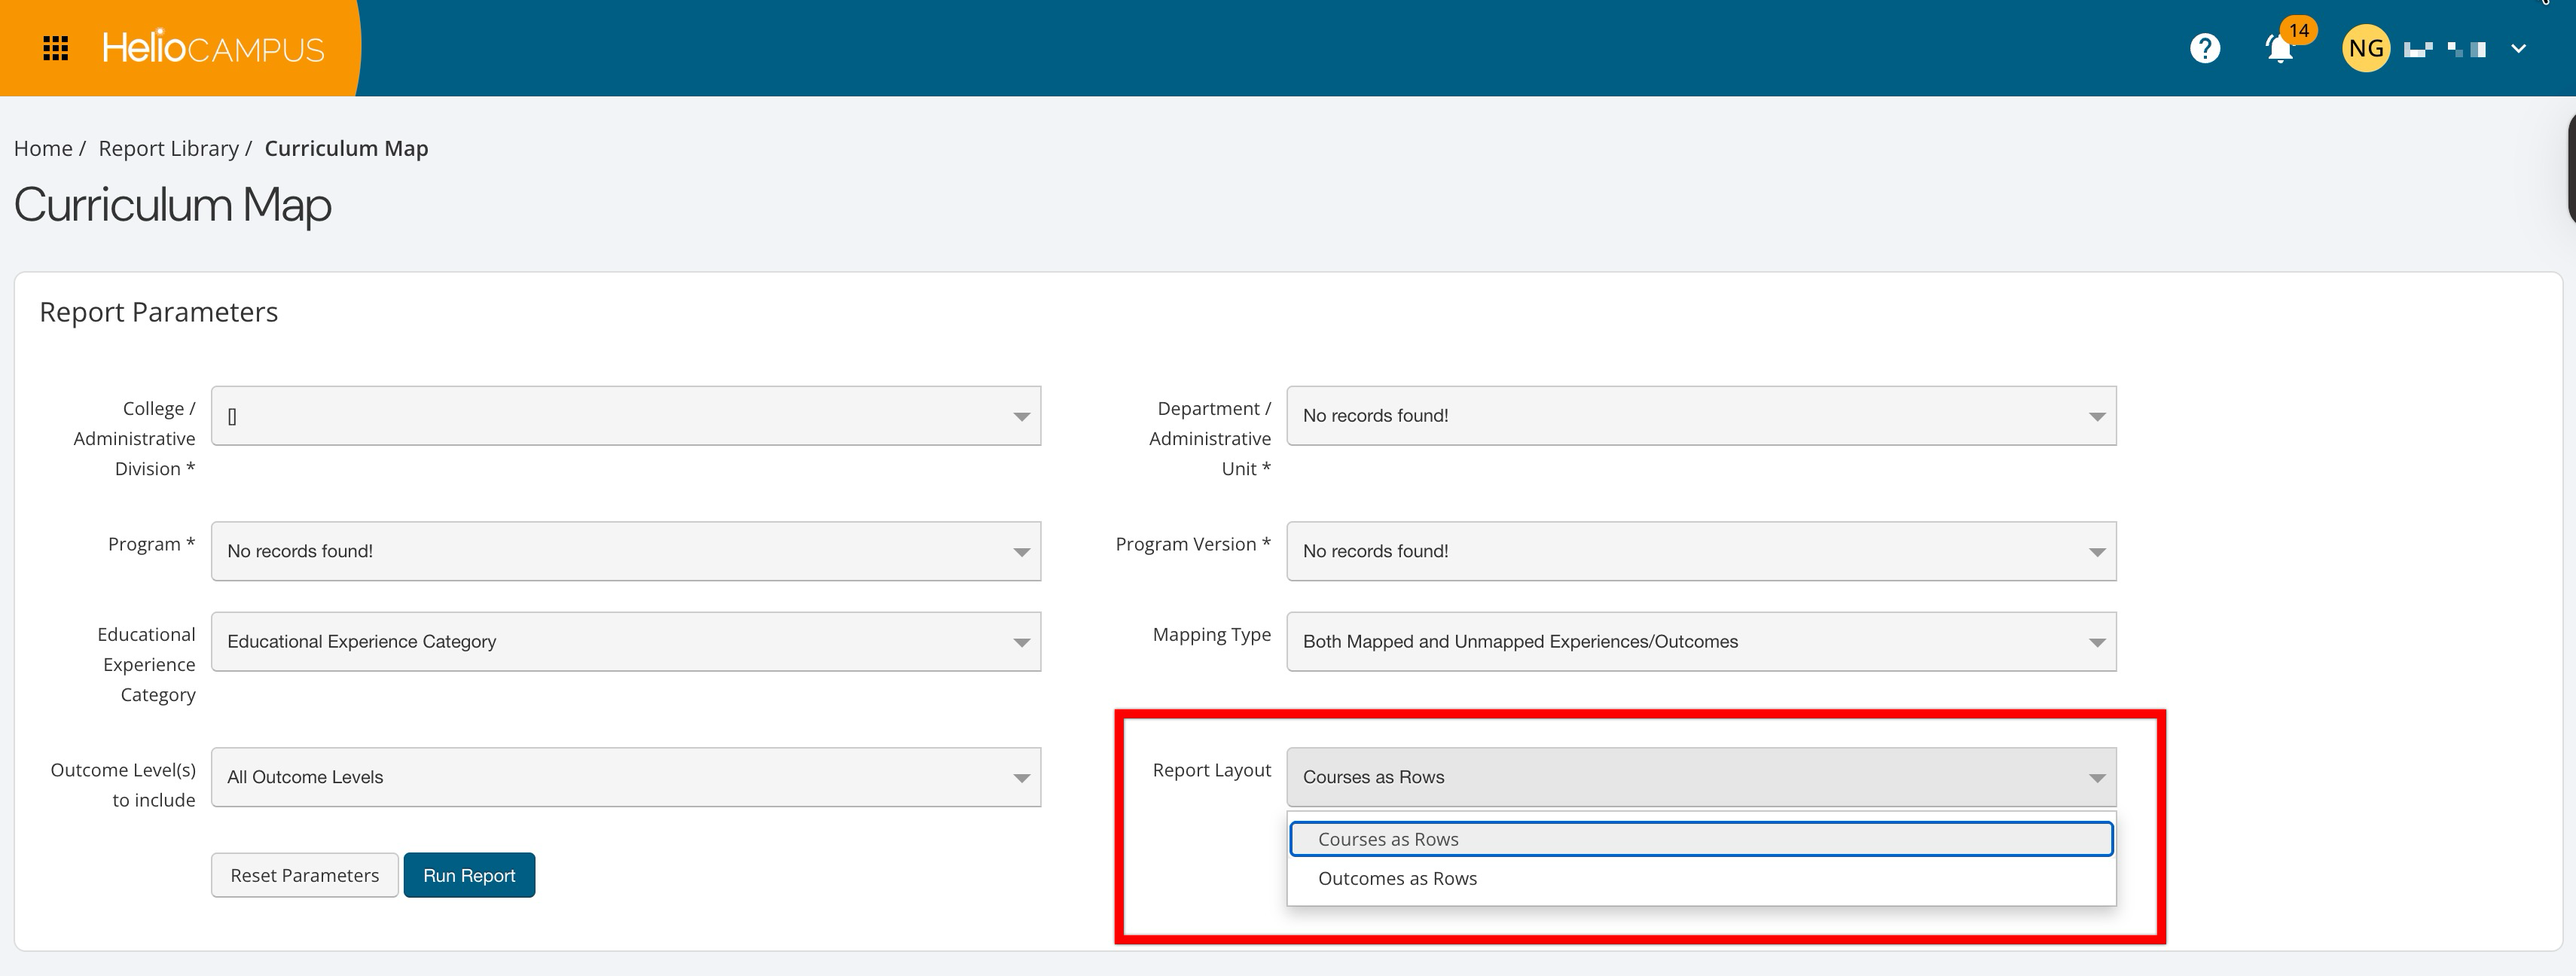Open Department / Administrative Unit dropdown
Image resolution: width=2576 pixels, height=976 pixels.
1700,416
